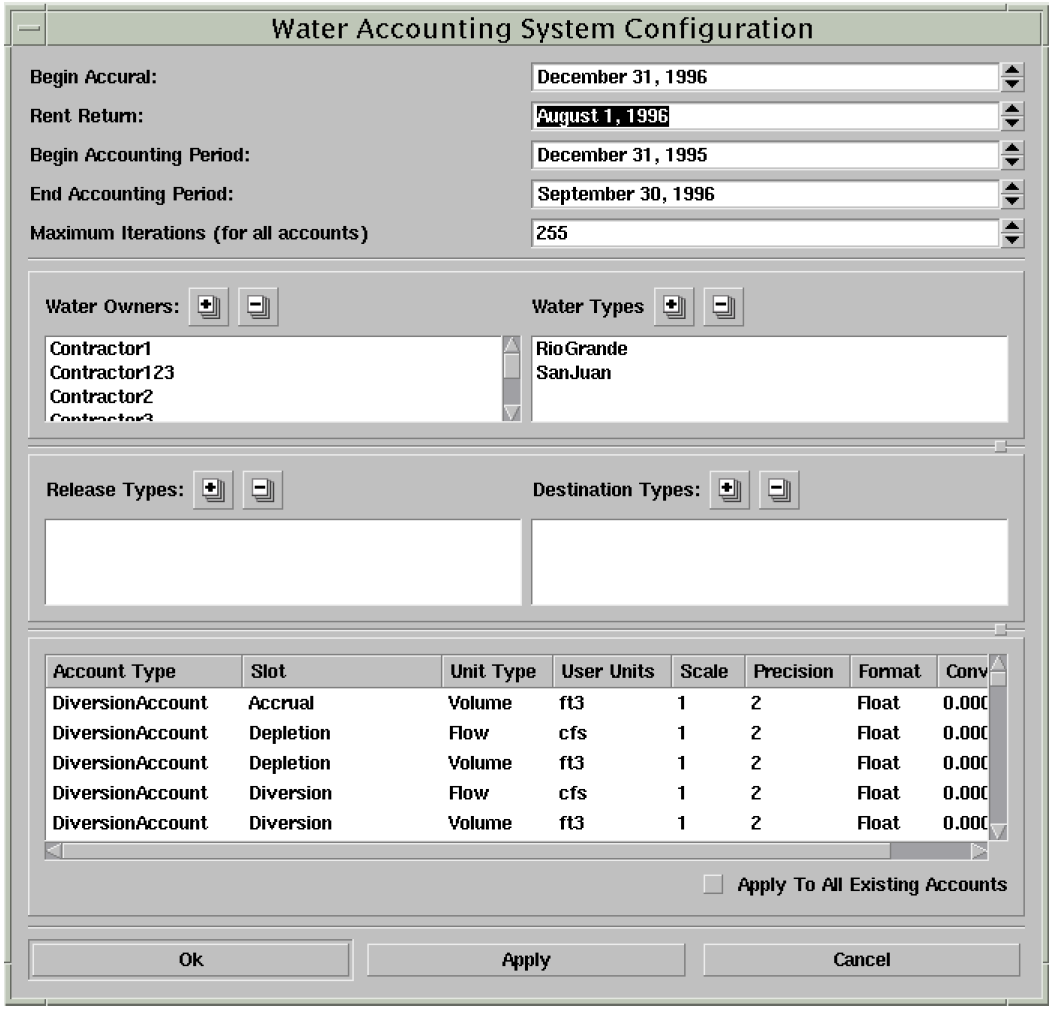Viewport: 1053px width, 1009px height.
Task: Add a new Release Type
Action: (213, 490)
